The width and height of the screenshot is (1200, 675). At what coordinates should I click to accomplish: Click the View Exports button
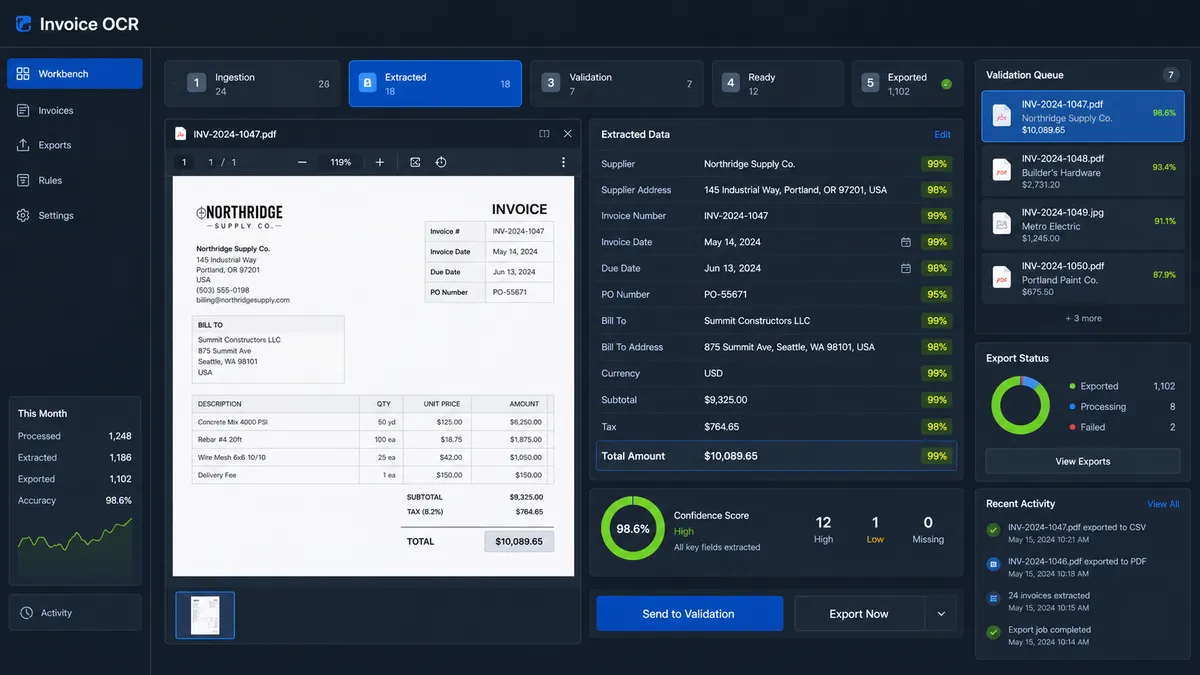(1083, 461)
